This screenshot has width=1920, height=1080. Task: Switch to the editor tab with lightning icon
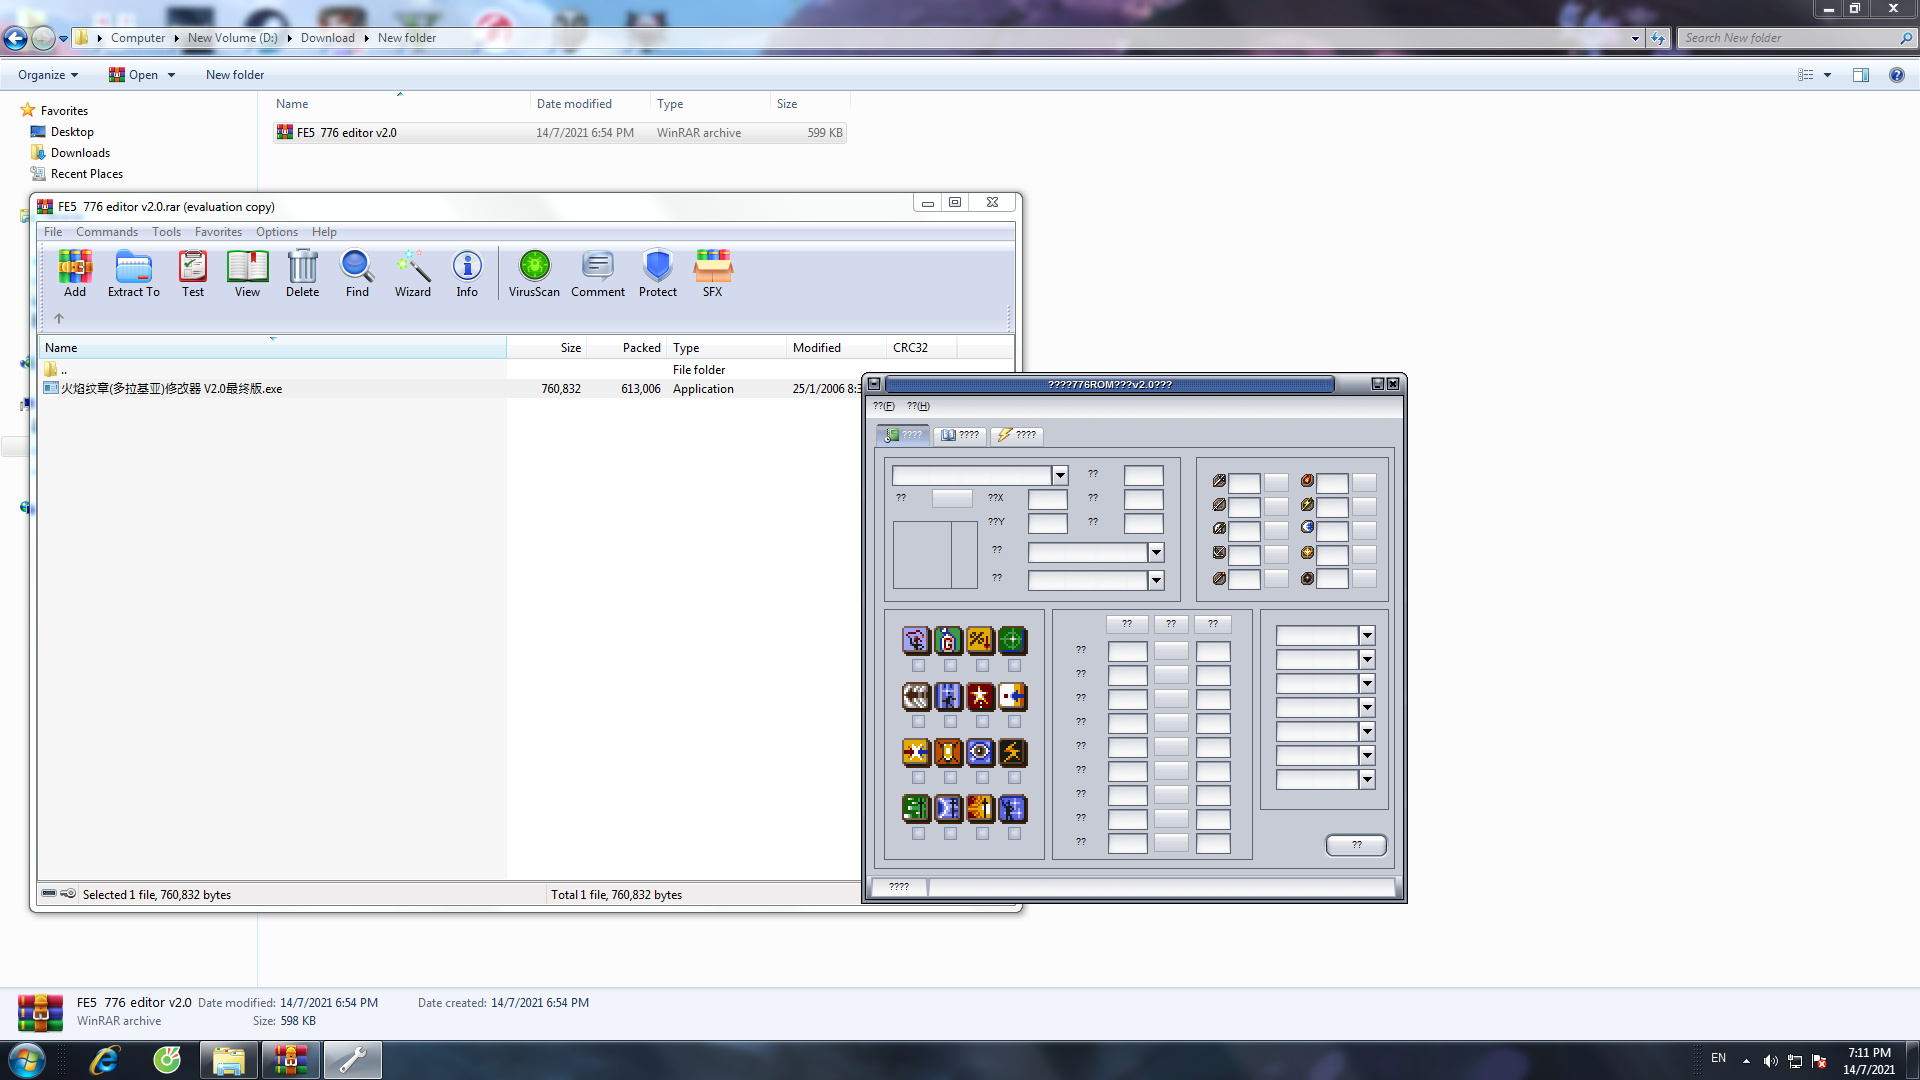[x=1017, y=435]
